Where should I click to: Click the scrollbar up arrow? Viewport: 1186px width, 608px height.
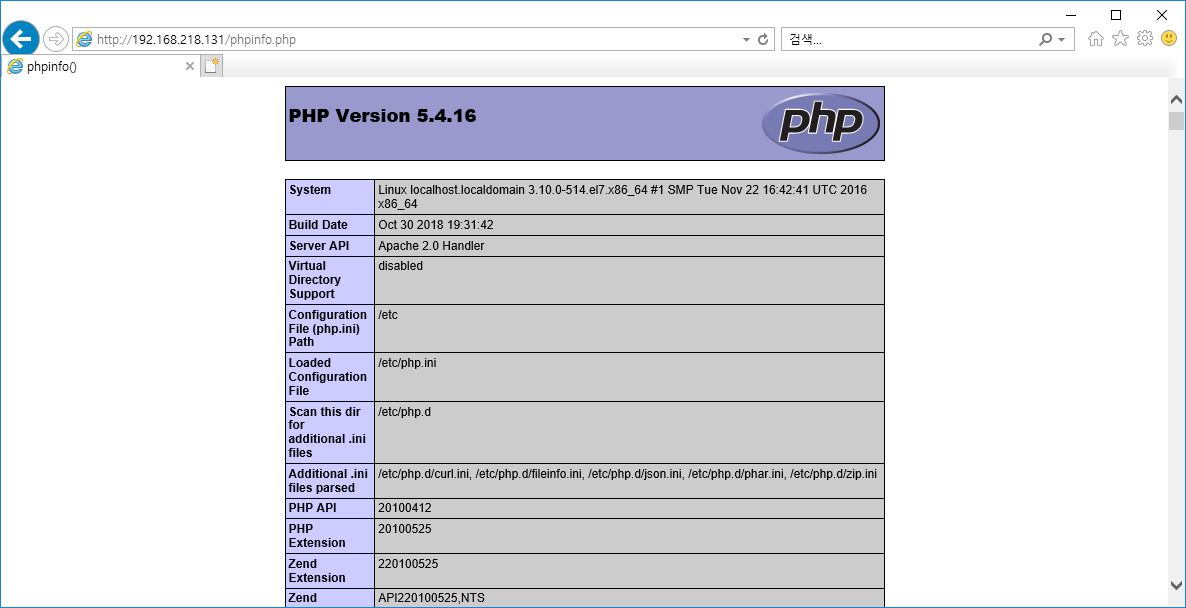coord(1176,99)
